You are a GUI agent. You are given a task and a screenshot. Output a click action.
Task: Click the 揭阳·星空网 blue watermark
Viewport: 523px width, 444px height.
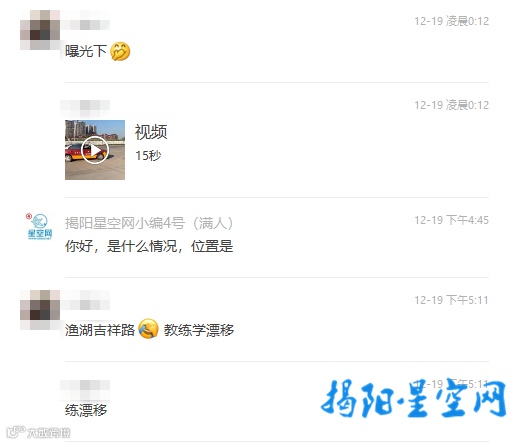click(414, 398)
